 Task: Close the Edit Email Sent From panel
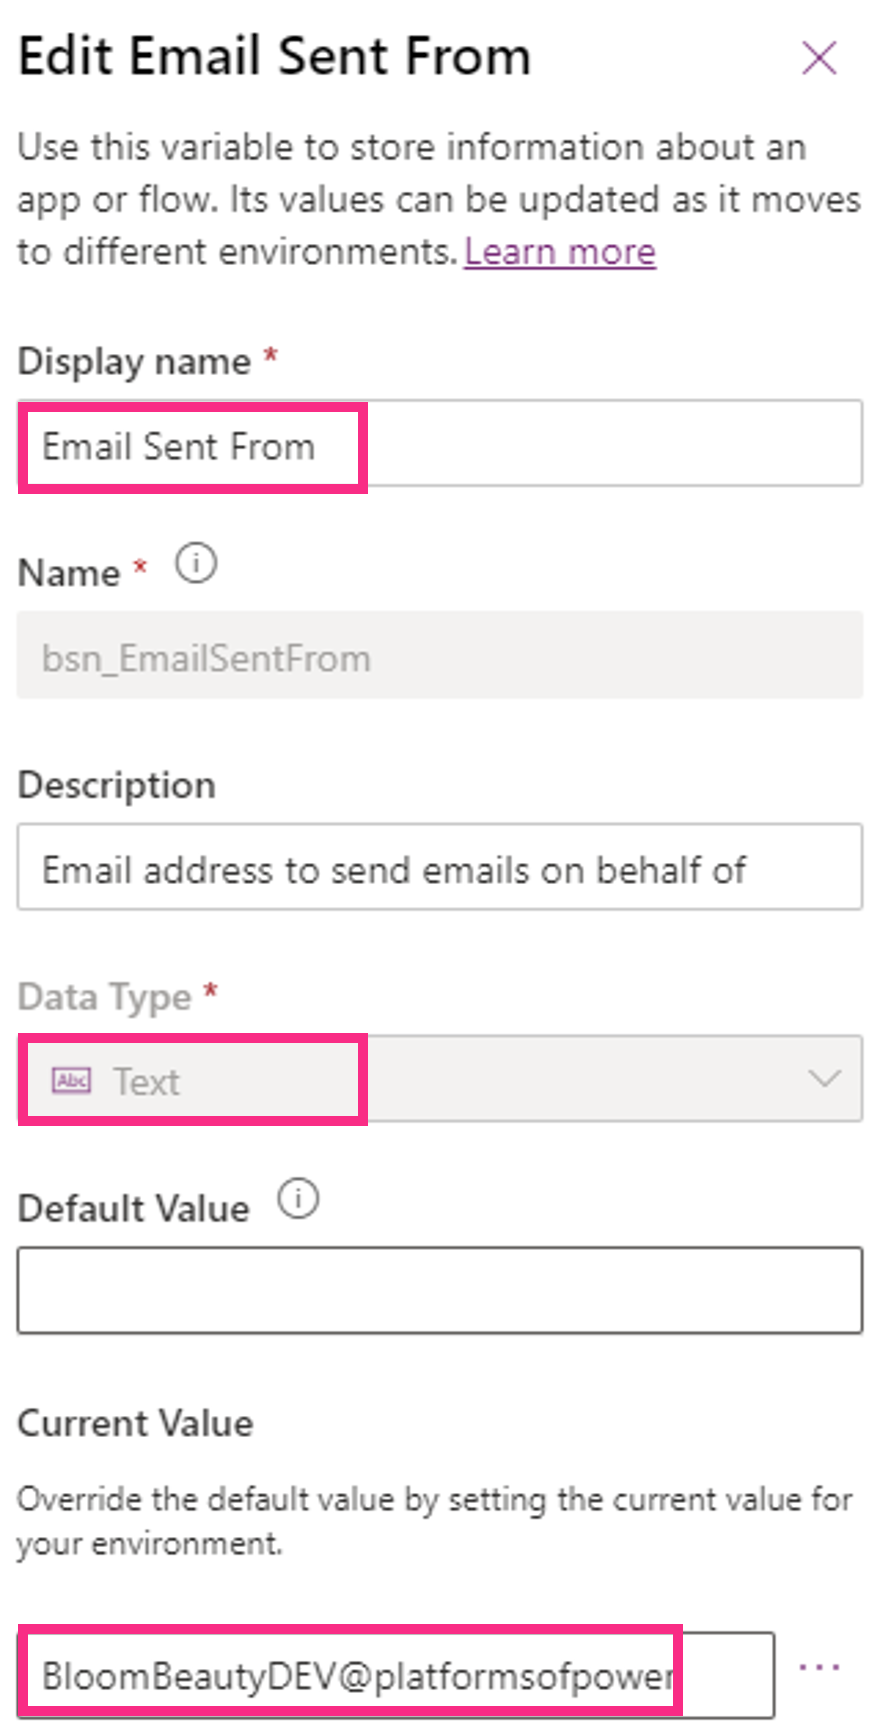[x=819, y=57]
